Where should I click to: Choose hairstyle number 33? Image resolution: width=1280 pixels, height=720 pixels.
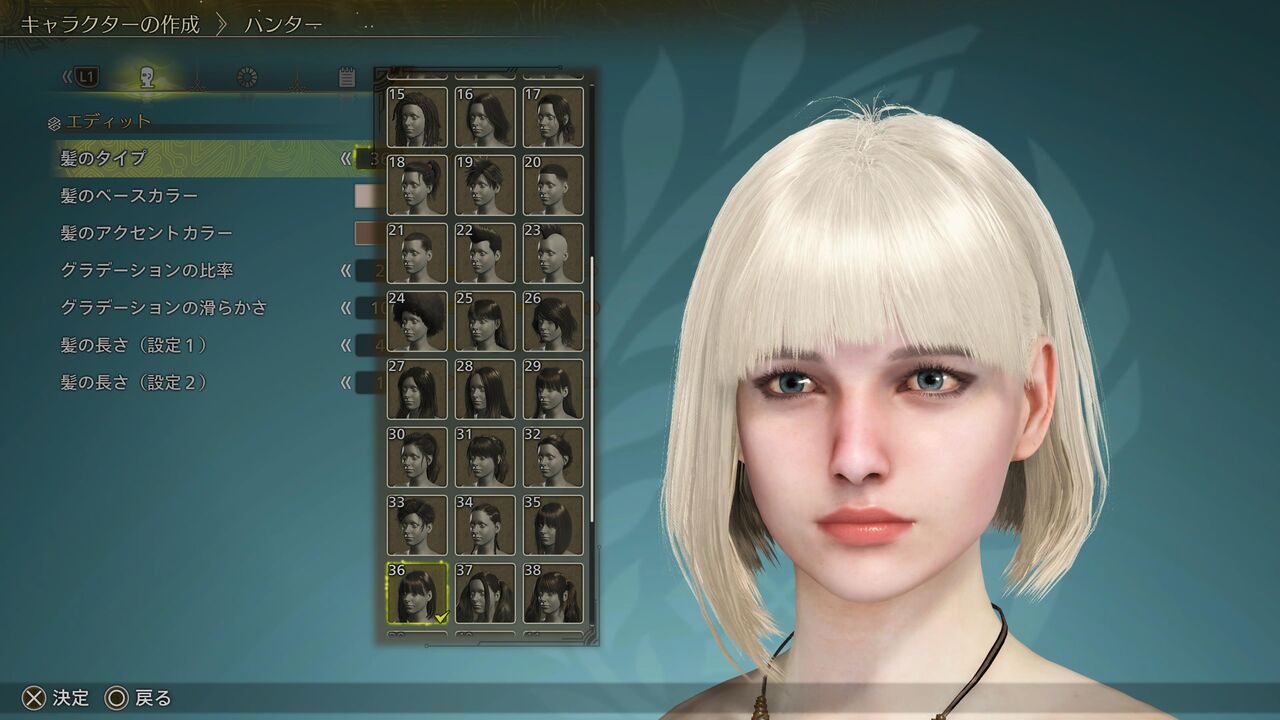[x=417, y=525]
